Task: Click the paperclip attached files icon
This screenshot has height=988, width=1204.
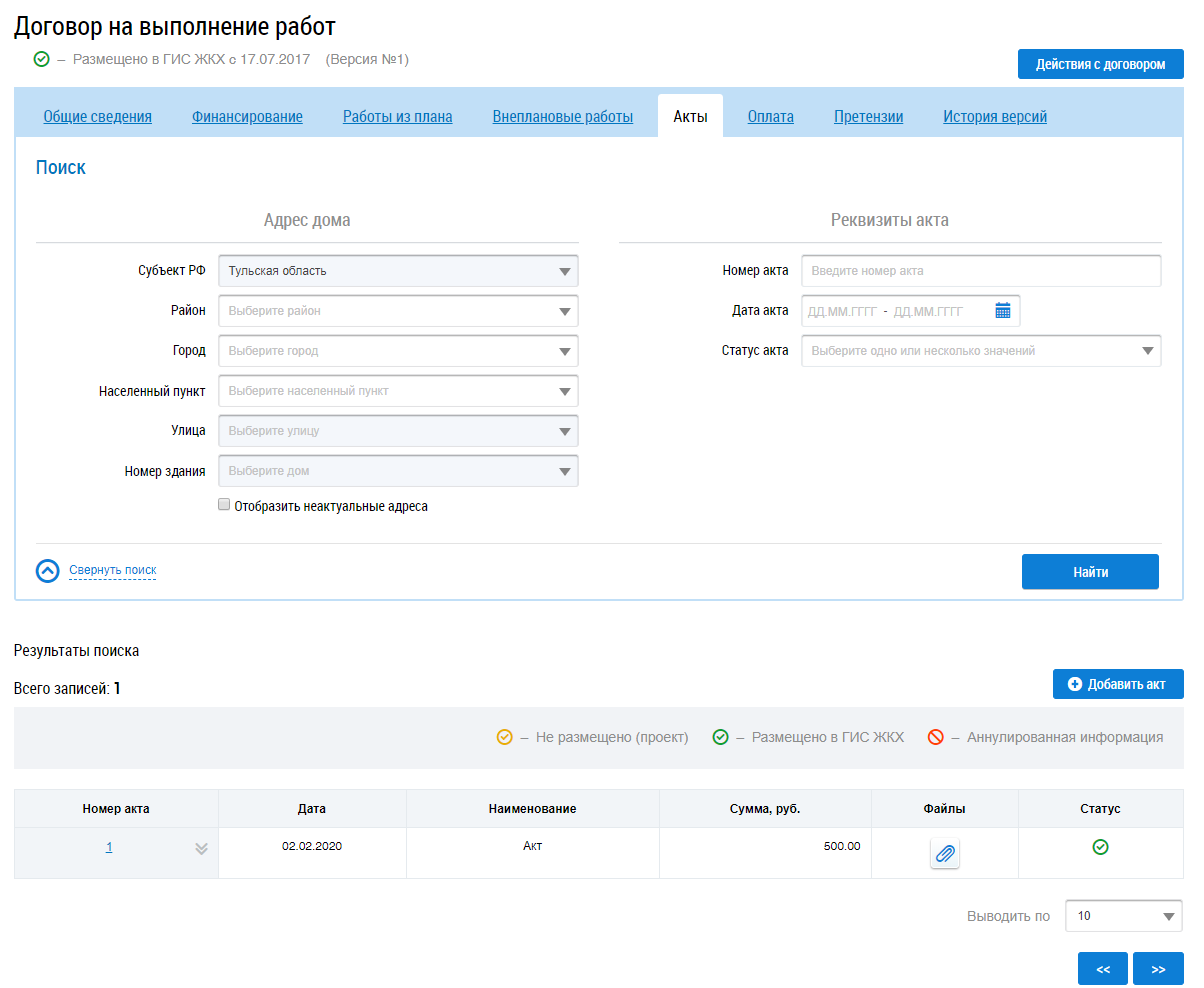Action: tap(944, 854)
